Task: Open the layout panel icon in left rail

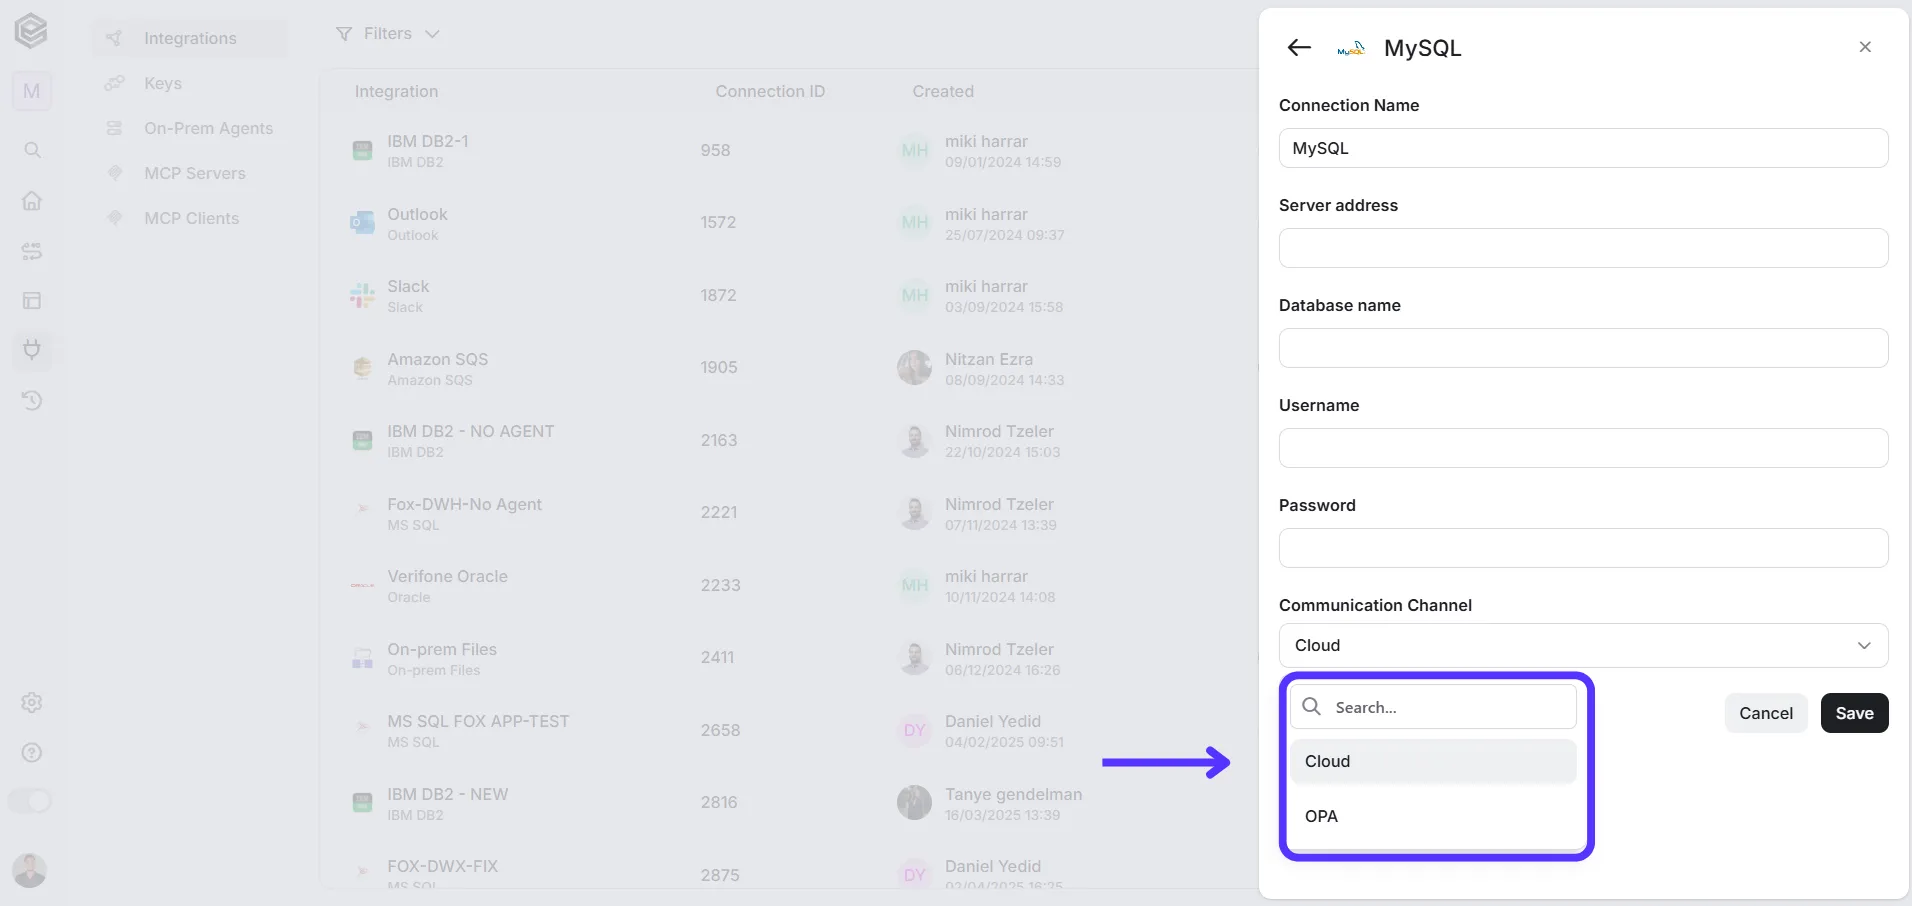Action: click(32, 300)
